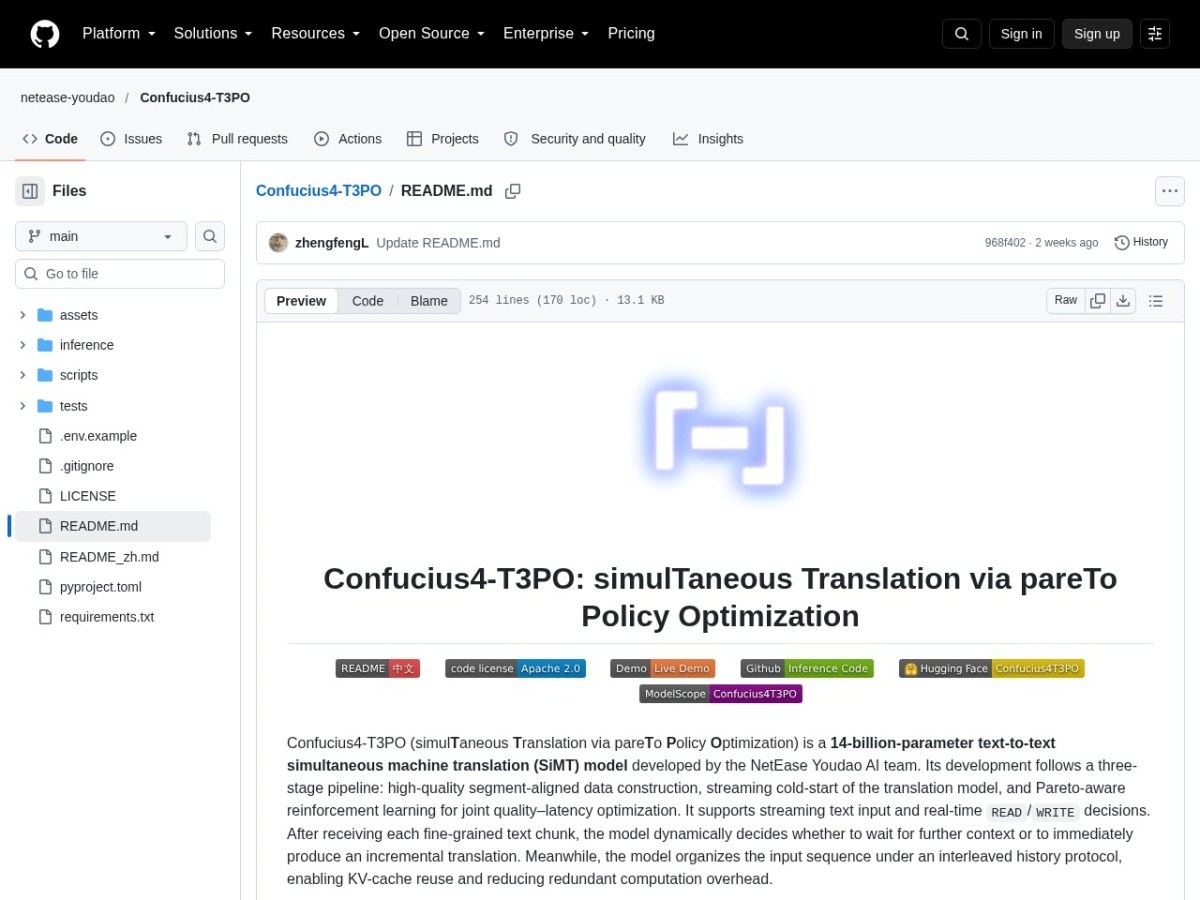This screenshot has height=900, width=1200.
Task: Go to the Actions tab
Action: [348, 139]
